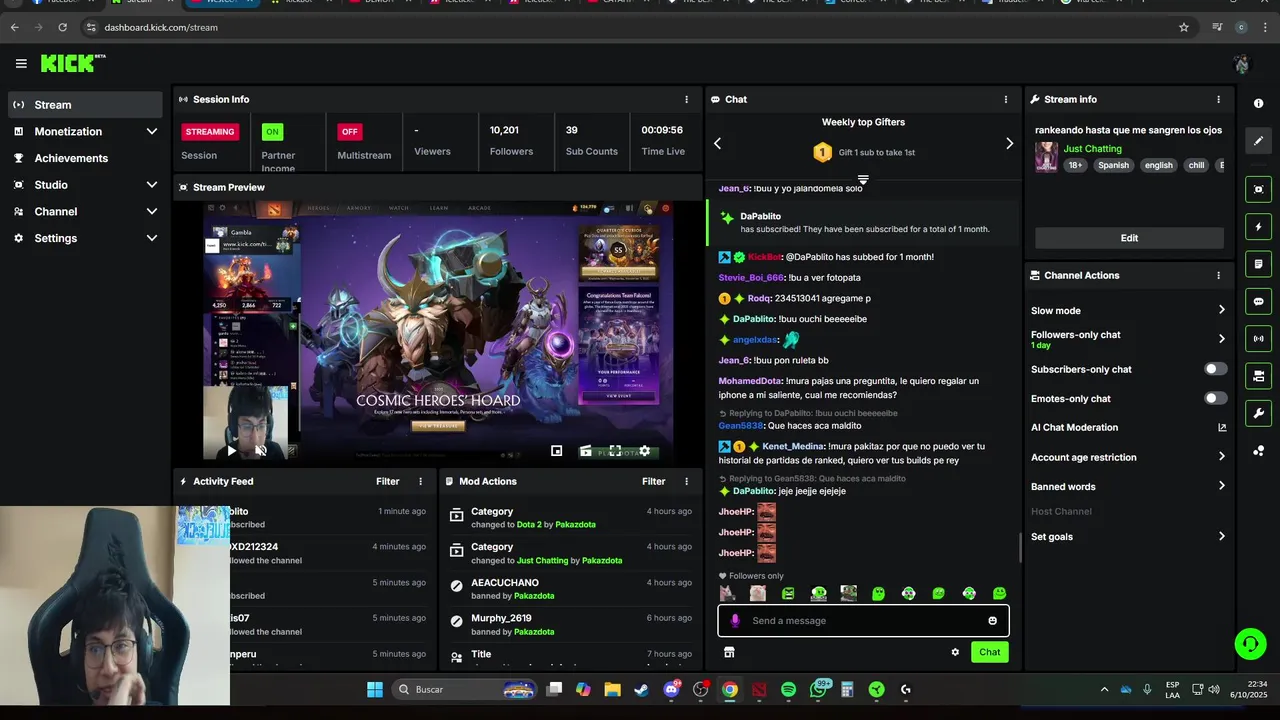The width and height of the screenshot is (1280, 720).
Task: Click in the Send a message field
Action: 863,621
